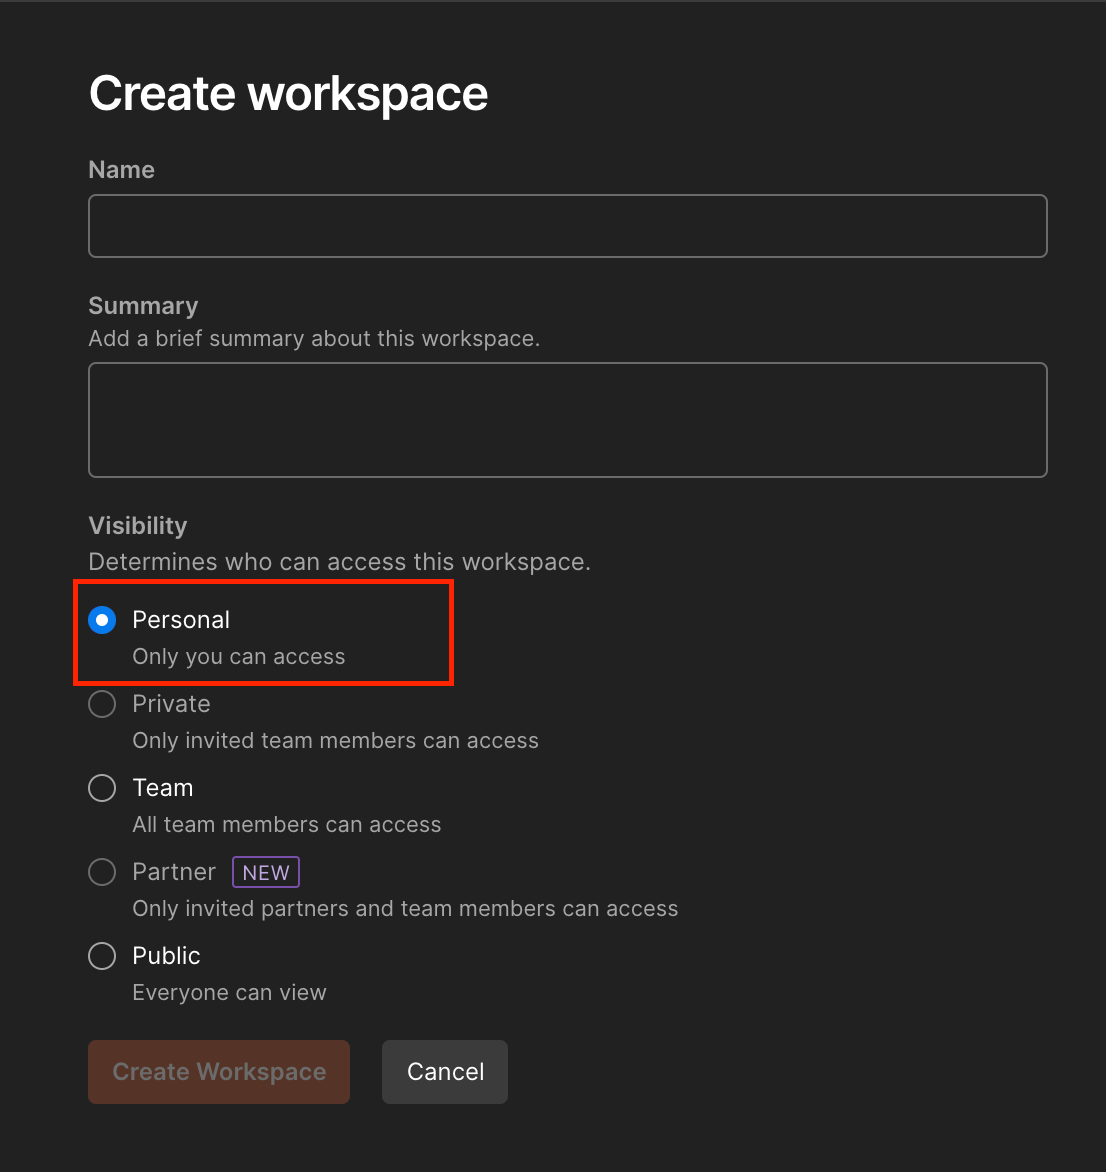
Task: Select the Personal radio button
Action: [x=102, y=620]
